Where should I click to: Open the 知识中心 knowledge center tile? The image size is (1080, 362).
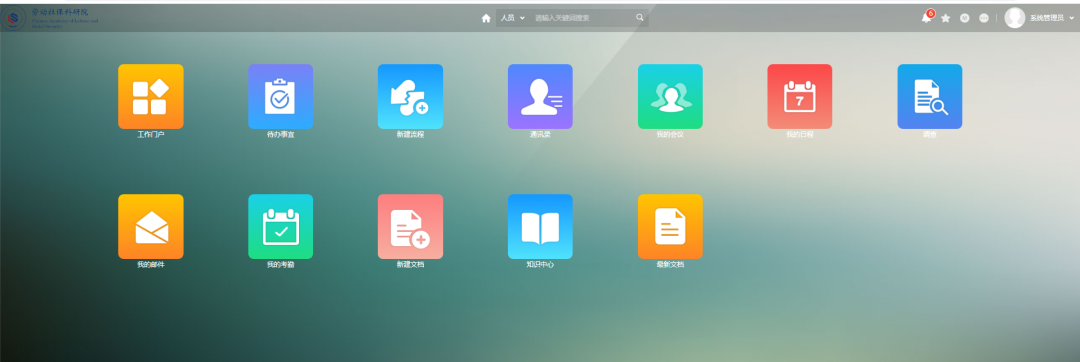(540, 226)
